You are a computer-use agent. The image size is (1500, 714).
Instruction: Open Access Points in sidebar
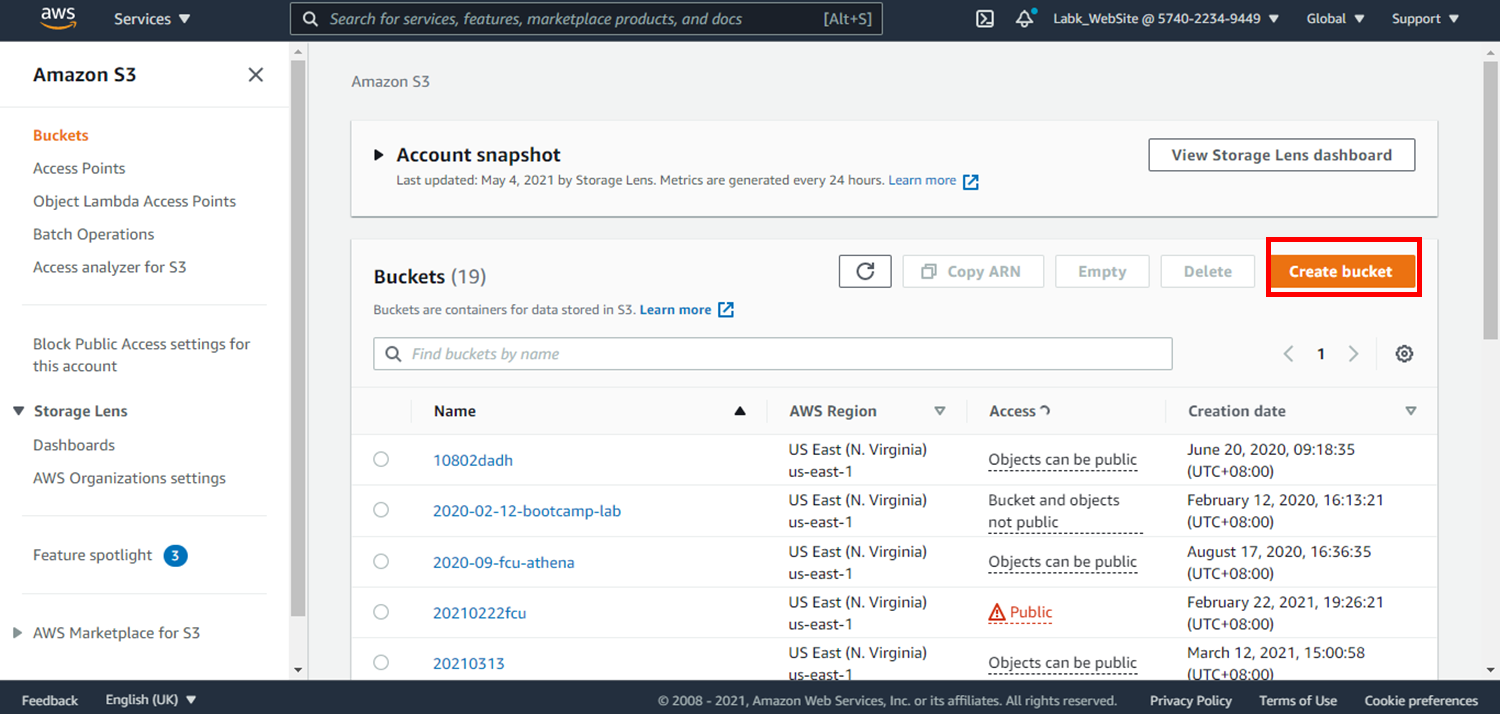pos(79,168)
